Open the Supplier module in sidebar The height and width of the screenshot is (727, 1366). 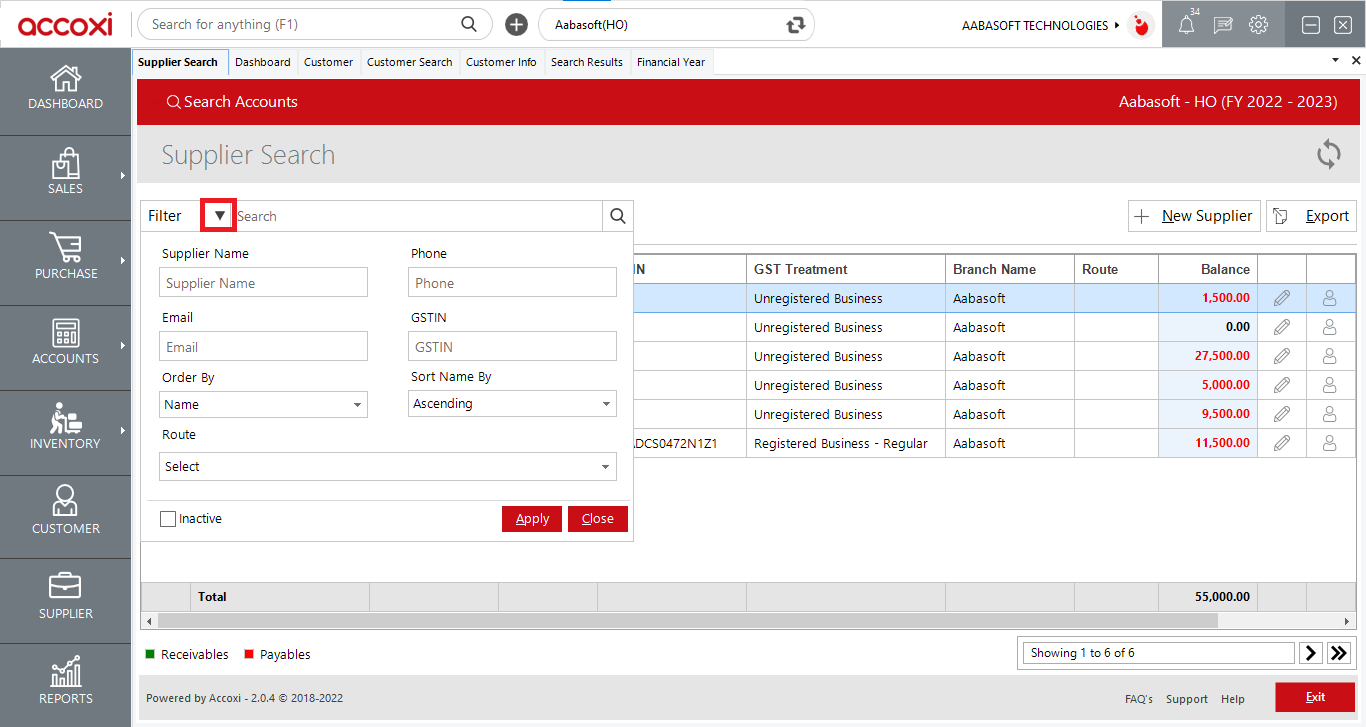[x=65, y=597]
